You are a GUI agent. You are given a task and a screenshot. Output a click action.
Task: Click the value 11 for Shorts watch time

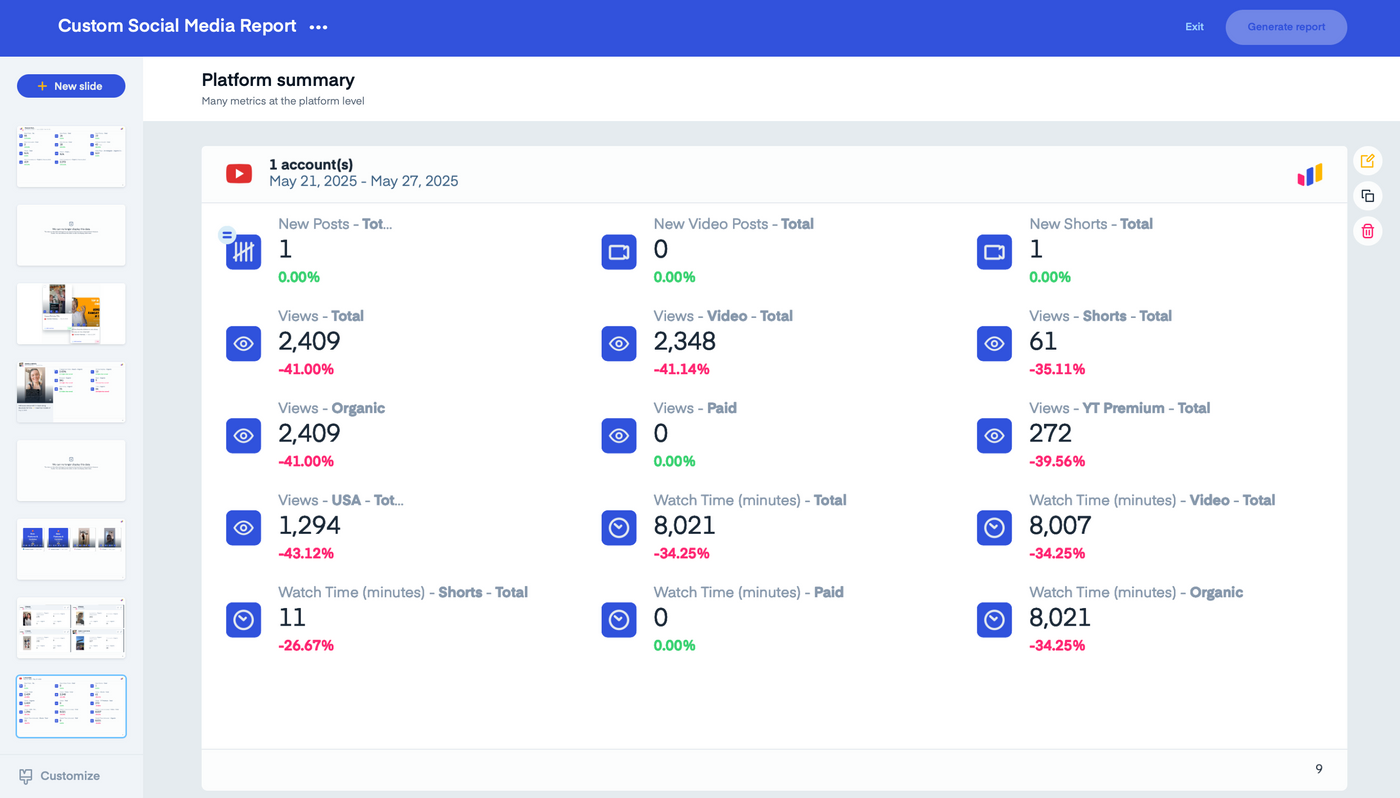point(292,617)
